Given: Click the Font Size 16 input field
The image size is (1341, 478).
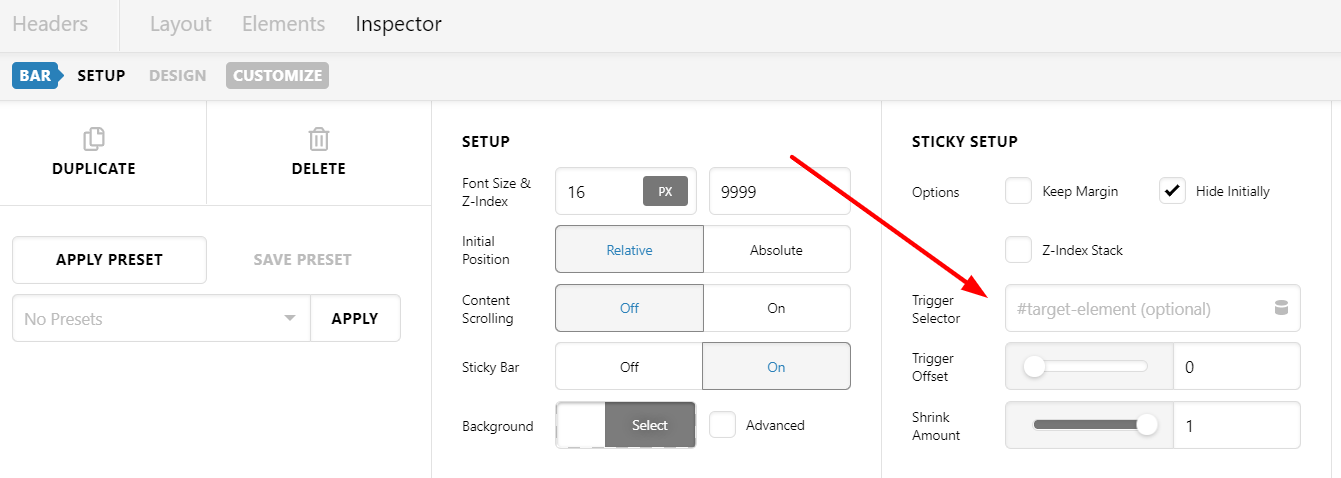Looking at the screenshot, I should [600, 191].
